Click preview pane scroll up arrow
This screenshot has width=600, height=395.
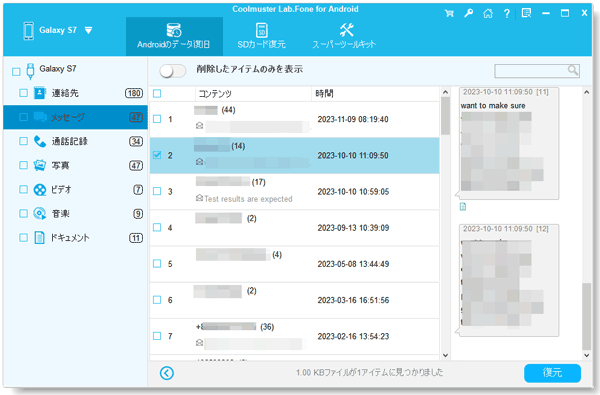pyautogui.click(x=587, y=92)
